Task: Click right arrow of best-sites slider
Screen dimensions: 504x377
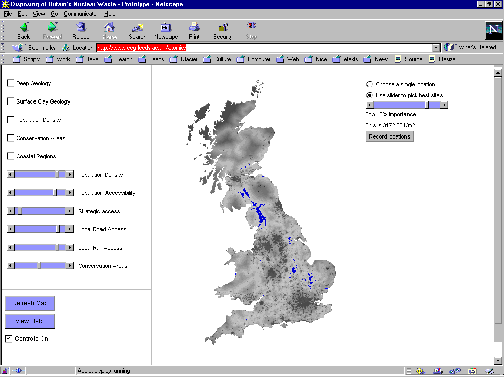Action: click(x=444, y=105)
